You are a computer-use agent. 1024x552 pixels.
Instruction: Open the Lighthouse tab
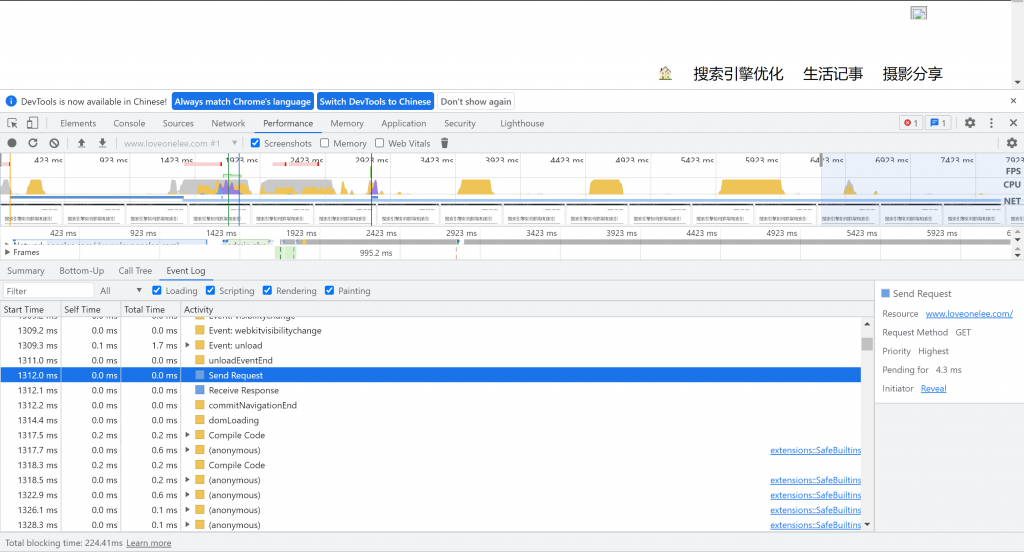[x=522, y=123]
